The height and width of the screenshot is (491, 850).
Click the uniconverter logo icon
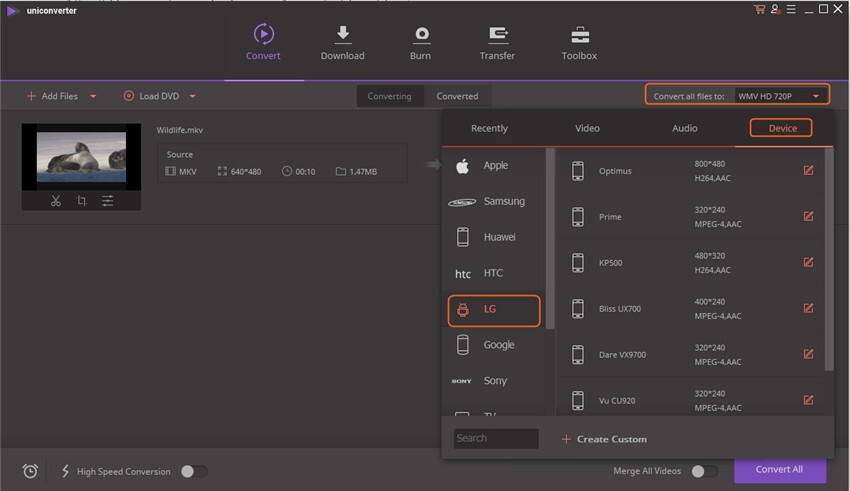(12, 10)
